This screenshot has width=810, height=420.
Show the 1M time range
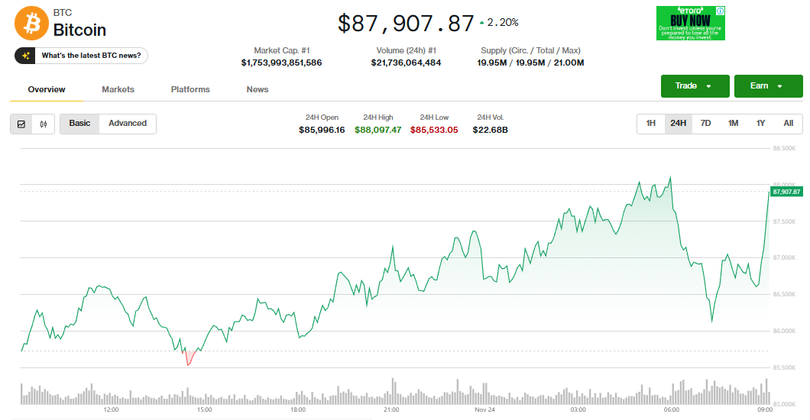point(733,124)
